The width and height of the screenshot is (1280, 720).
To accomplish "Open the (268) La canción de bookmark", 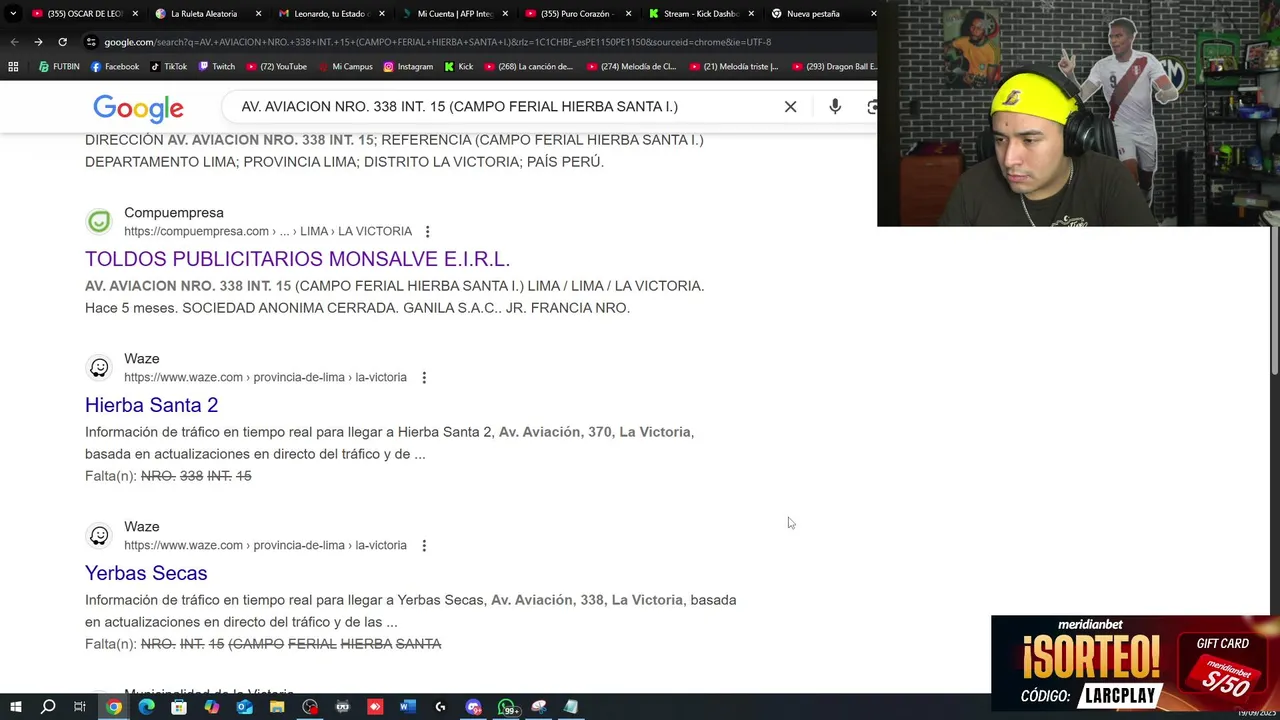I will click(528, 67).
